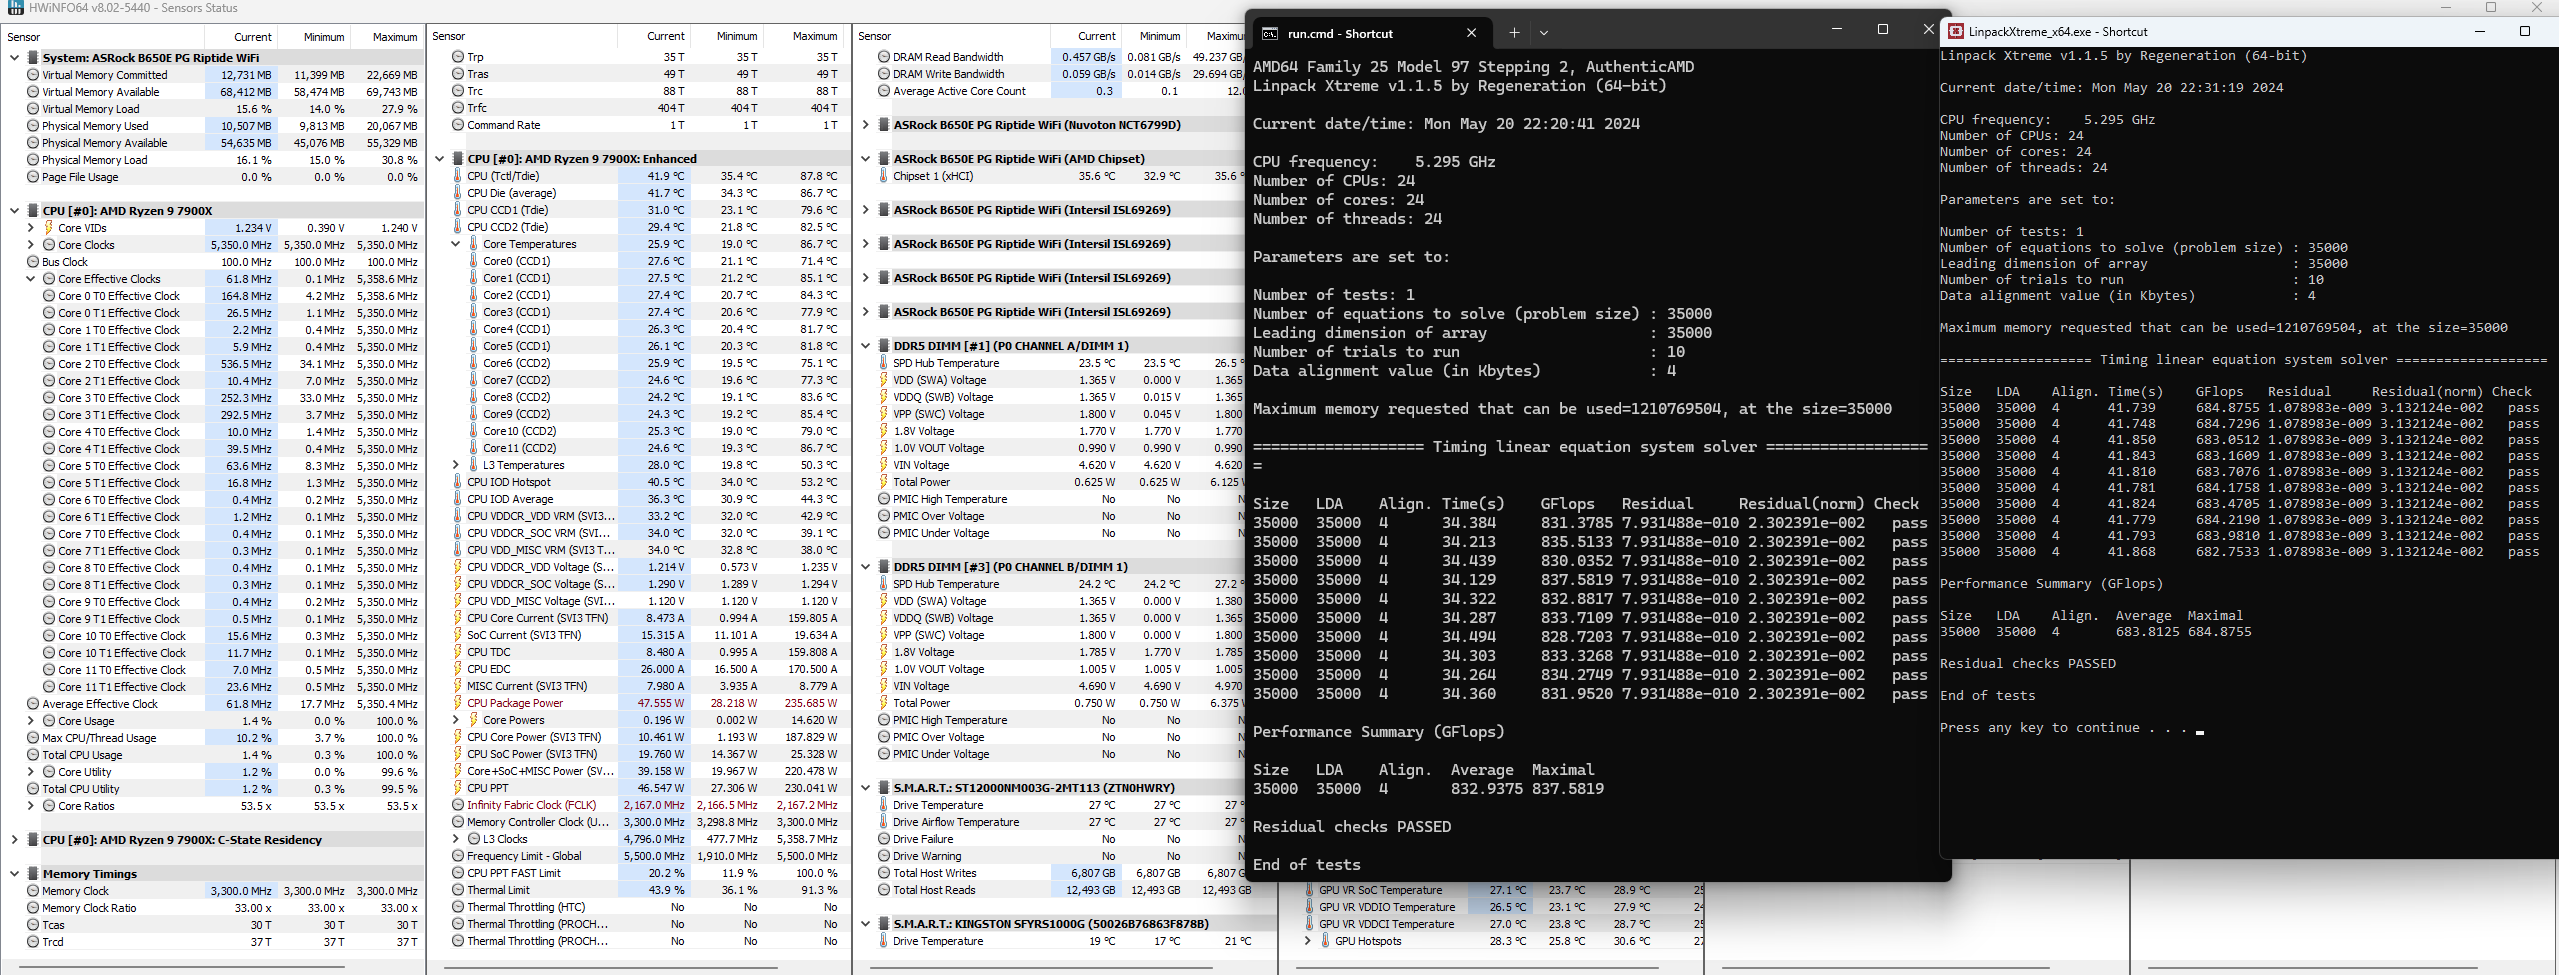Click the Core0 (CCD1) thermometer icon
2559x975 pixels.
click(x=474, y=261)
